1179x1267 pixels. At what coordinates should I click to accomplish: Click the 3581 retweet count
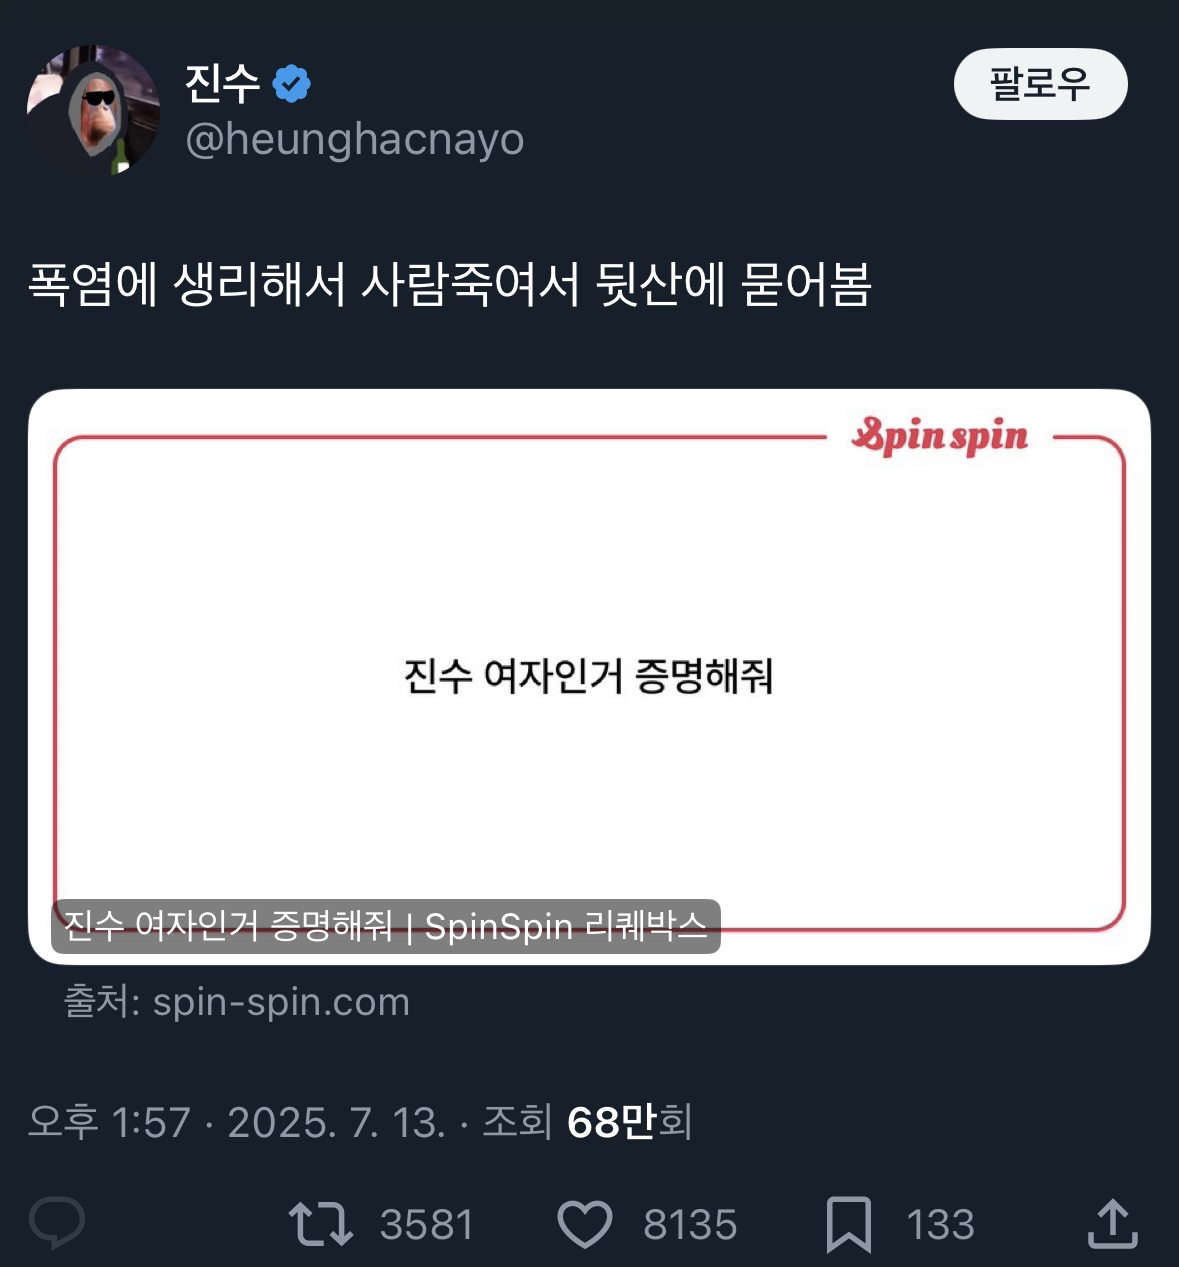click(427, 1225)
